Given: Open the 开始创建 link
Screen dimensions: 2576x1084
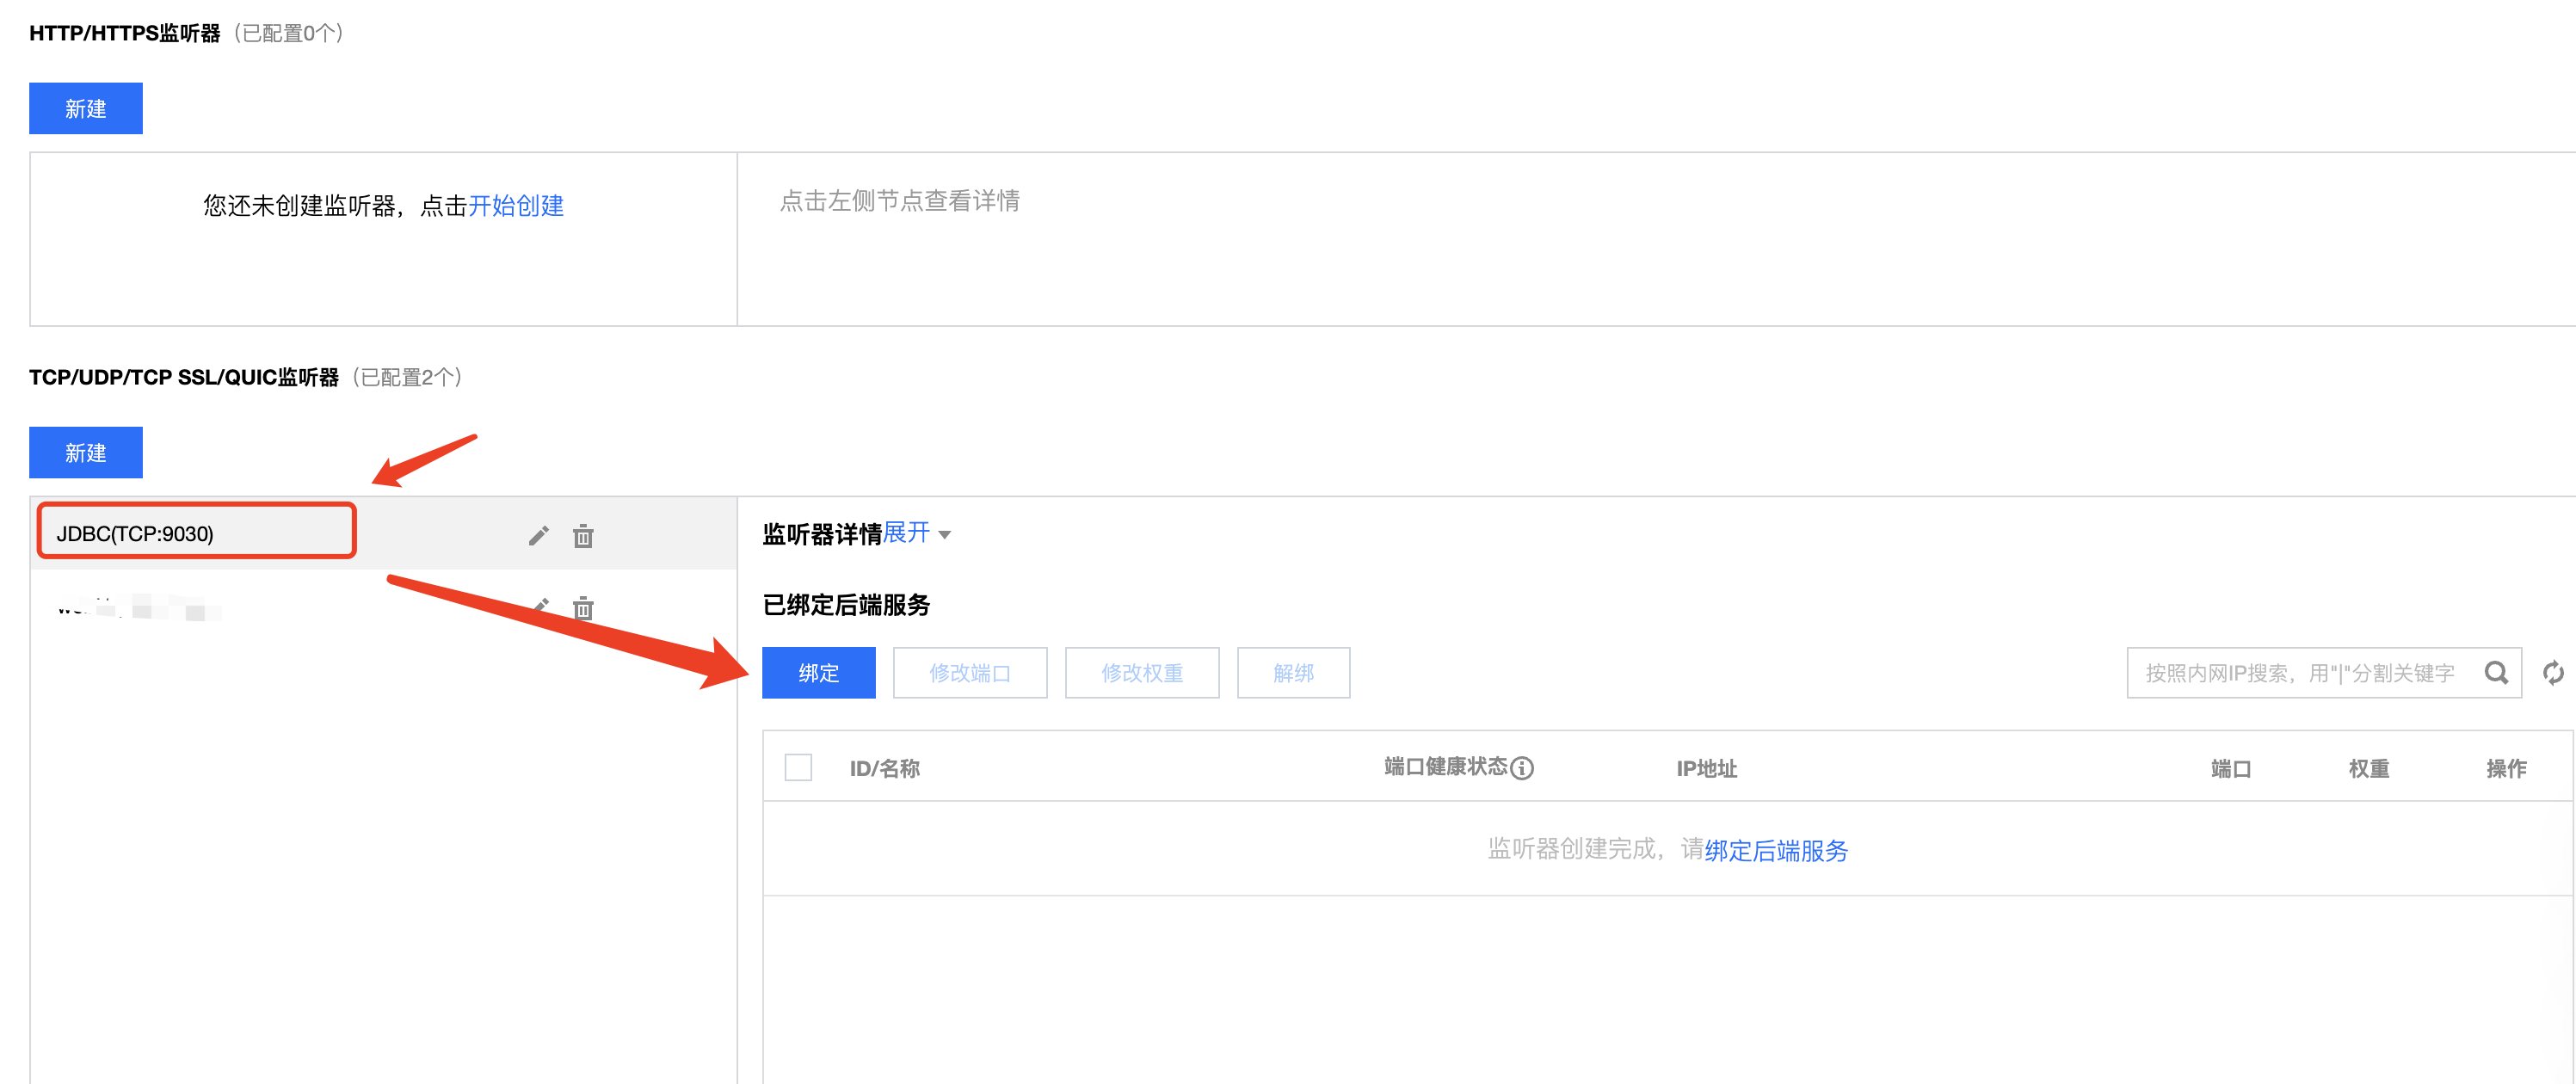Looking at the screenshot, I should pyautogui.click(x=515, y=205).
